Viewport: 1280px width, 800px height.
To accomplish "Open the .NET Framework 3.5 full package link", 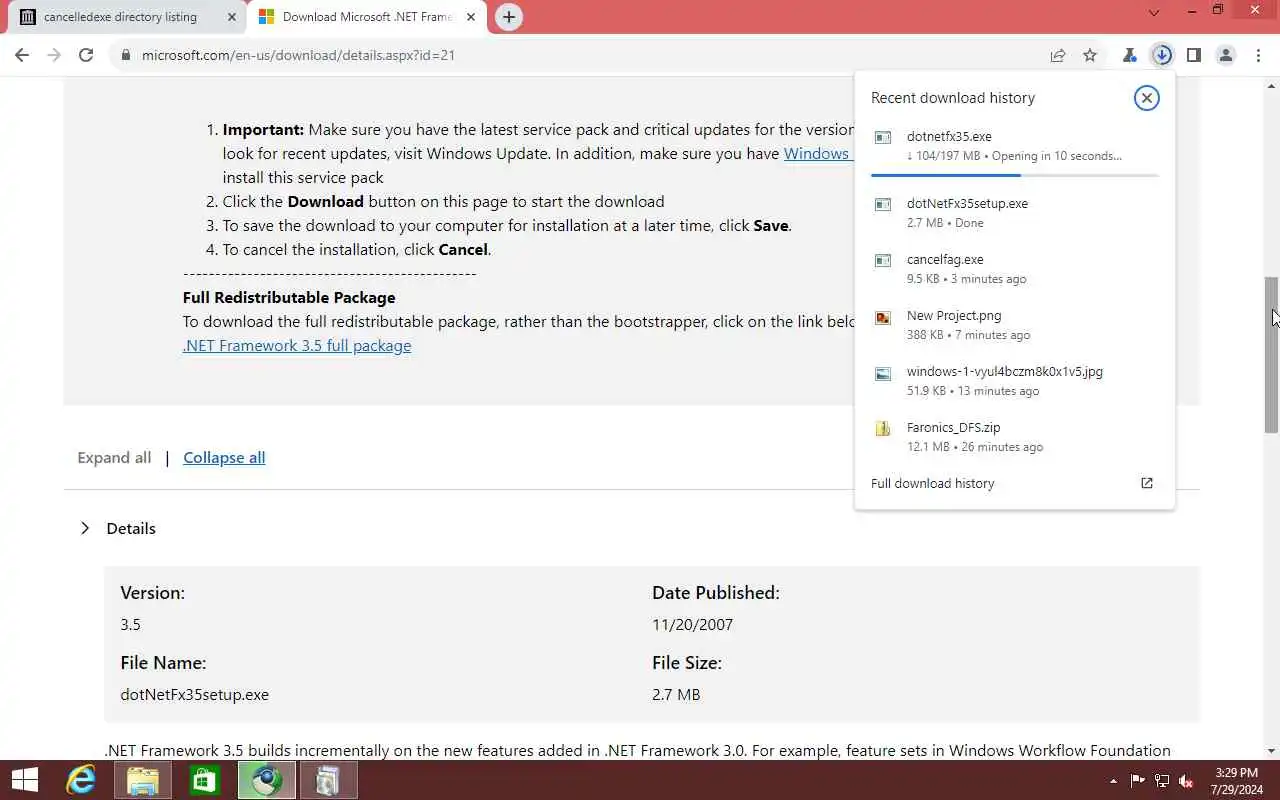I will click(297, 345).
